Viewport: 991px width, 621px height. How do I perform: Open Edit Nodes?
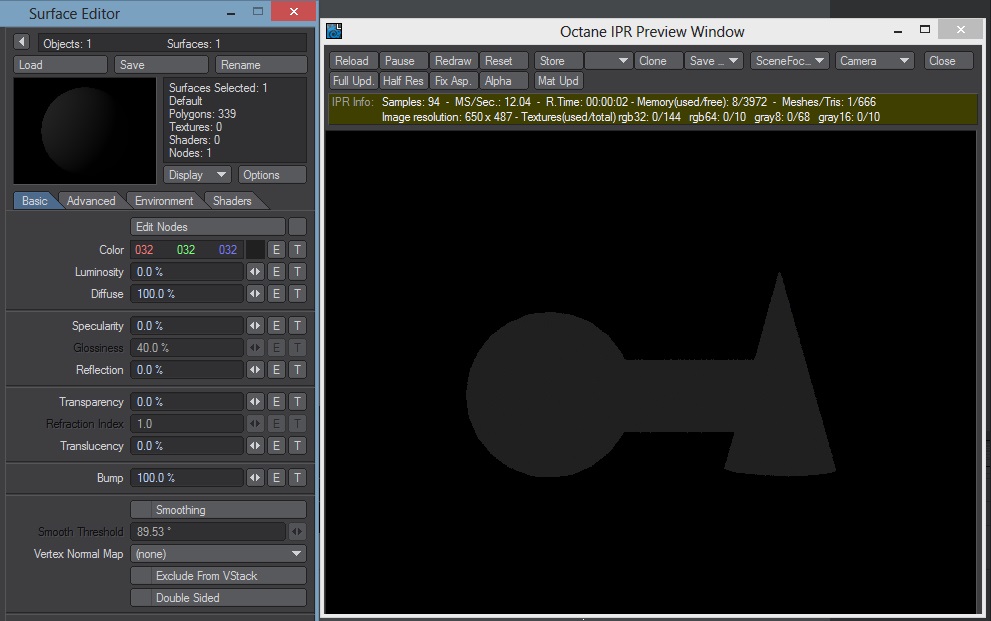pos(208,227)
